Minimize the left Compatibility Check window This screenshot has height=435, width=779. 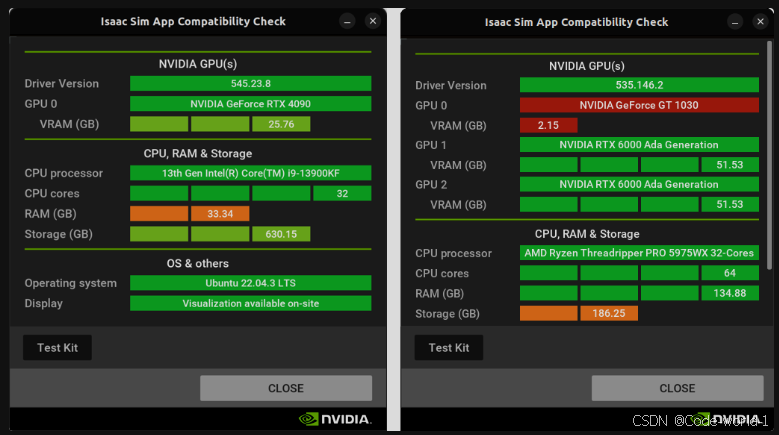[x=347, y=21]
